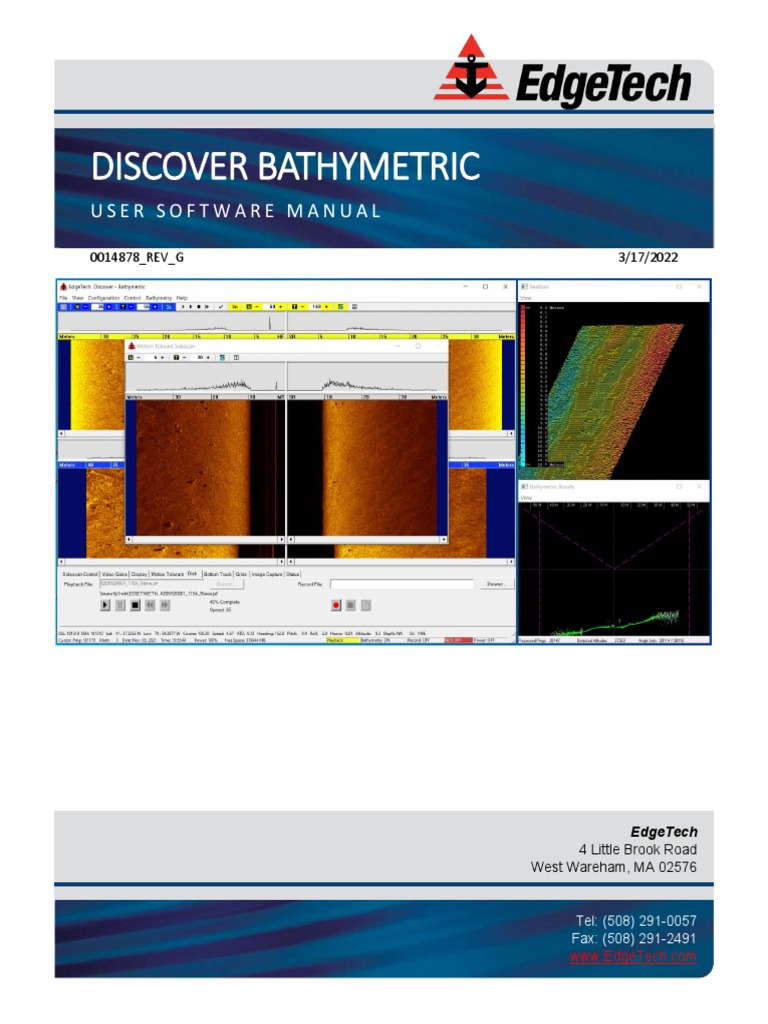Switch to the Bottom Track tab
This screenshot has width=768, height=1024.
coord(217,574)
